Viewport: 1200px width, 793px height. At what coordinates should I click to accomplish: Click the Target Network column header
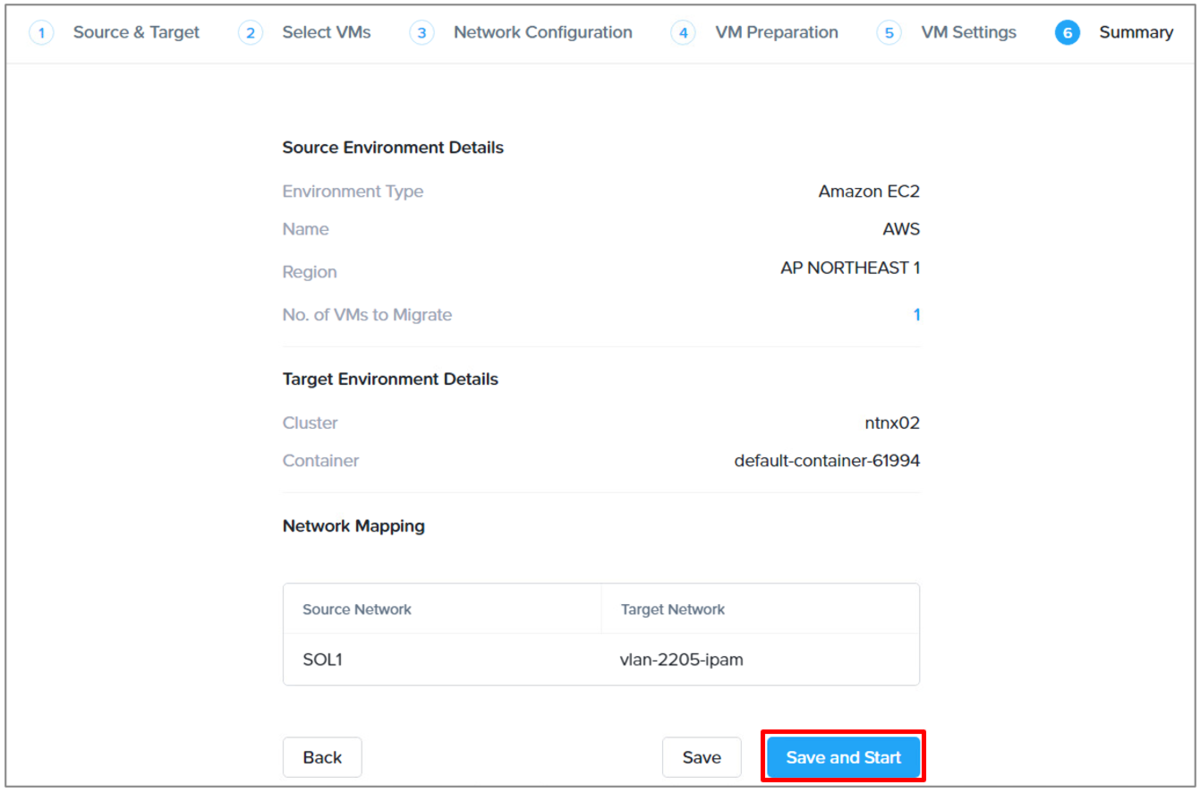coord(673,609)
